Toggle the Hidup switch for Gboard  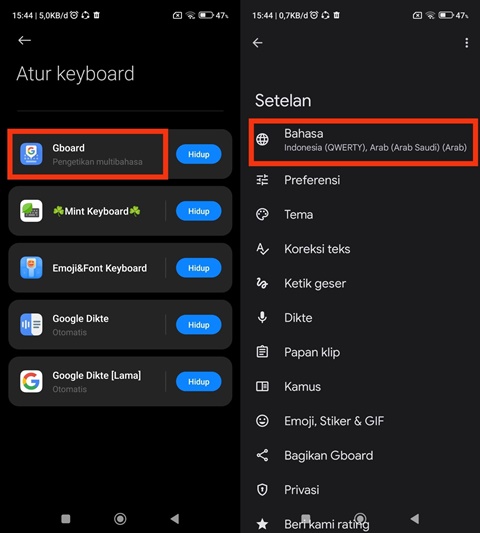pos(199,154)
